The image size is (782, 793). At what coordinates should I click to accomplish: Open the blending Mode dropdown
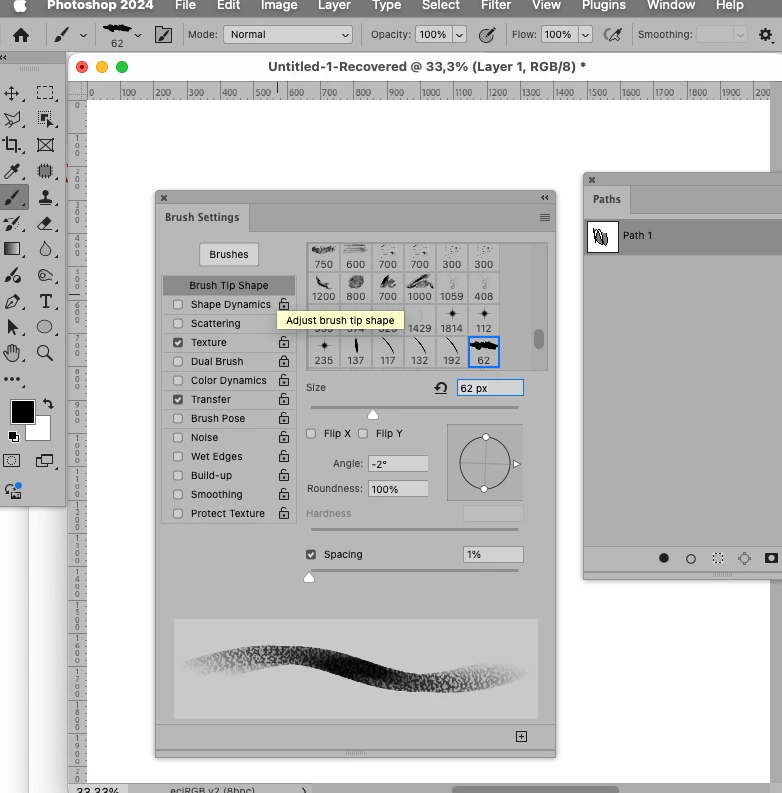288,34
